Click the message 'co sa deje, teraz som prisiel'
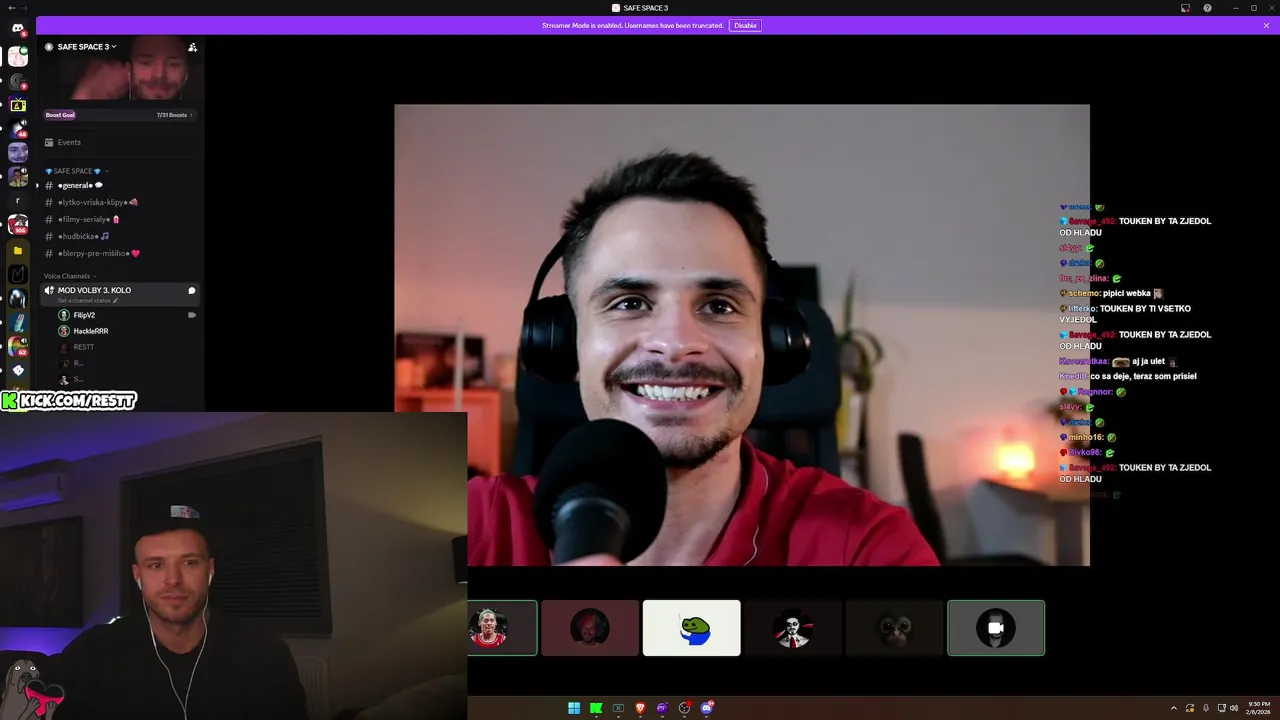Image resolution: width=1280 pixels, height=720 pixels. (1143, 376)
